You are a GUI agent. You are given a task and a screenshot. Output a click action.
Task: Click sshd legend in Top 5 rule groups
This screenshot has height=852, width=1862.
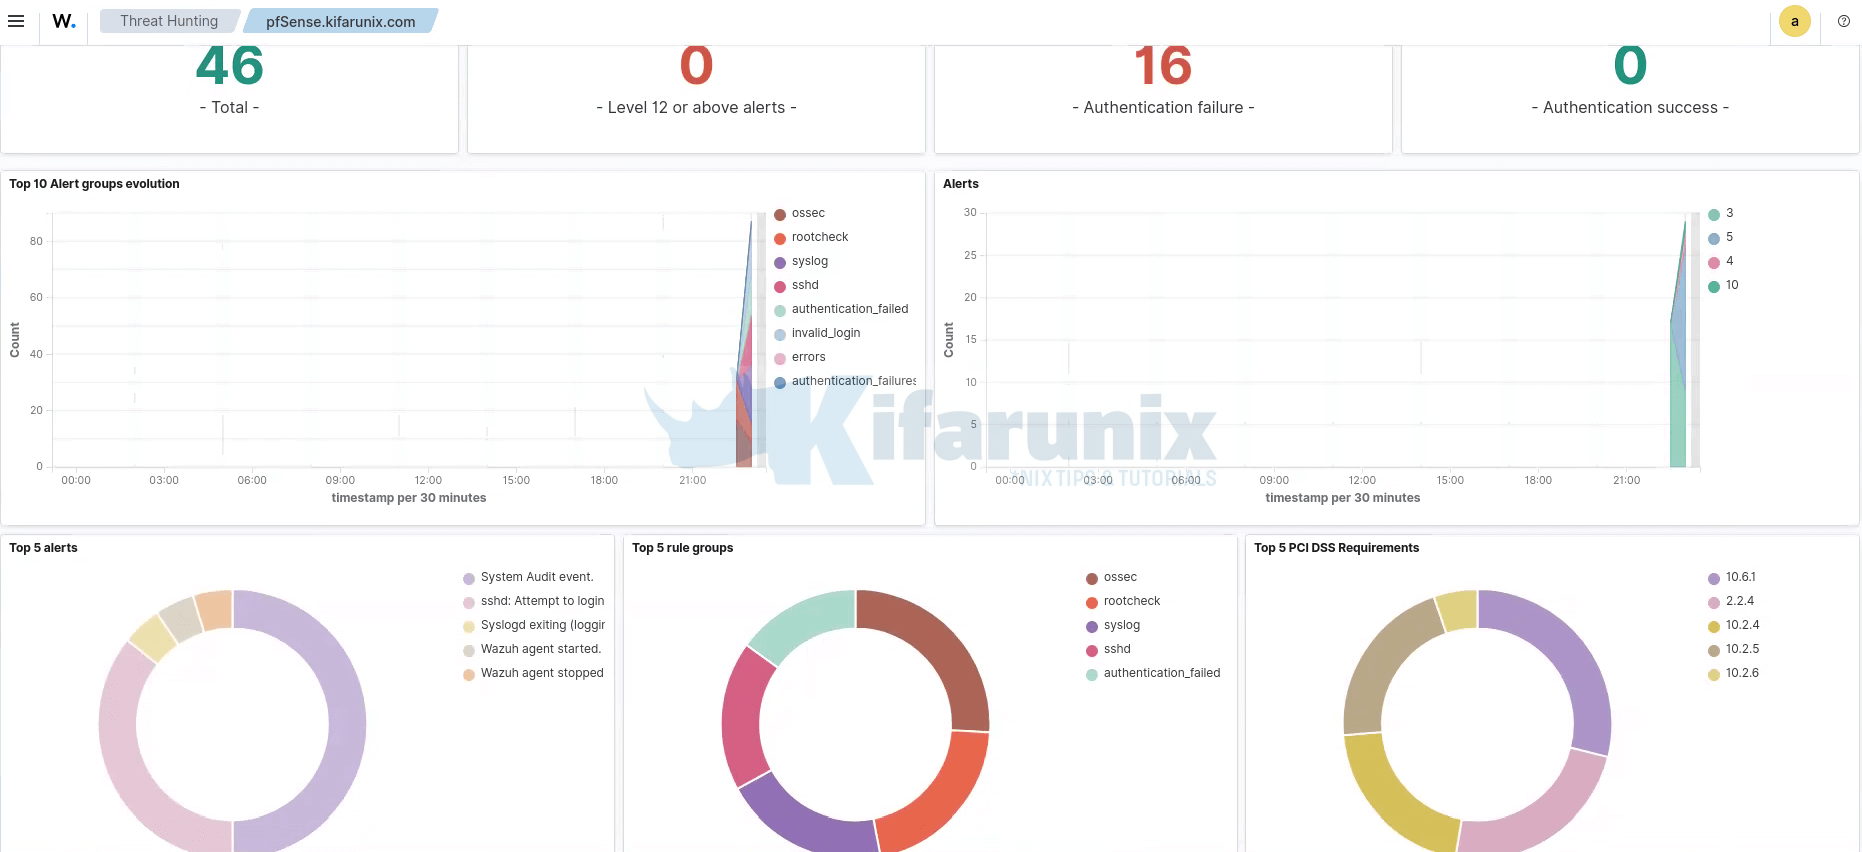(1116, 649)
